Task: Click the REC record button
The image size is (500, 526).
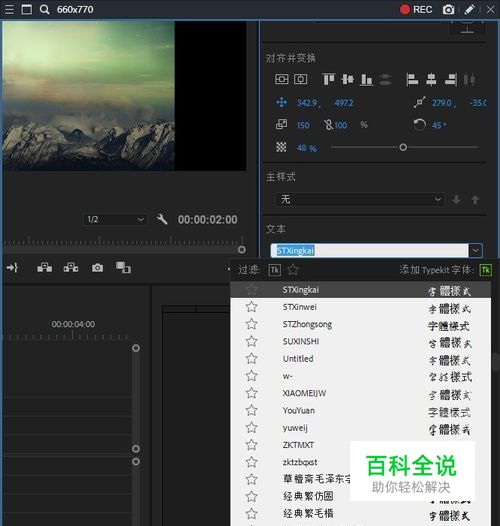Action: click(x=416, y=9)
